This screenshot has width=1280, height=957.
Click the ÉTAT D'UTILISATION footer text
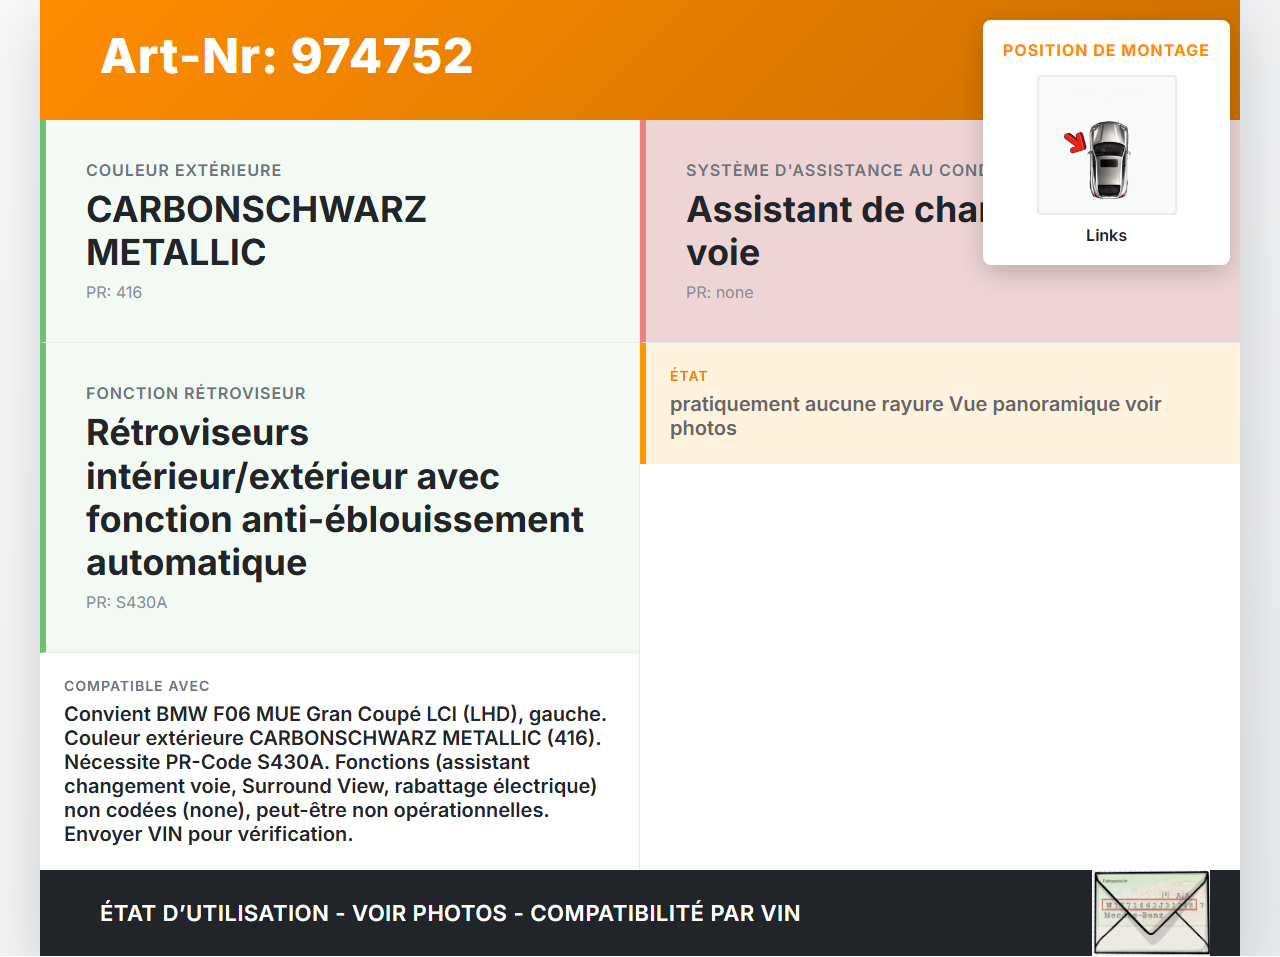pyautogui.click(x=450, y=913)
